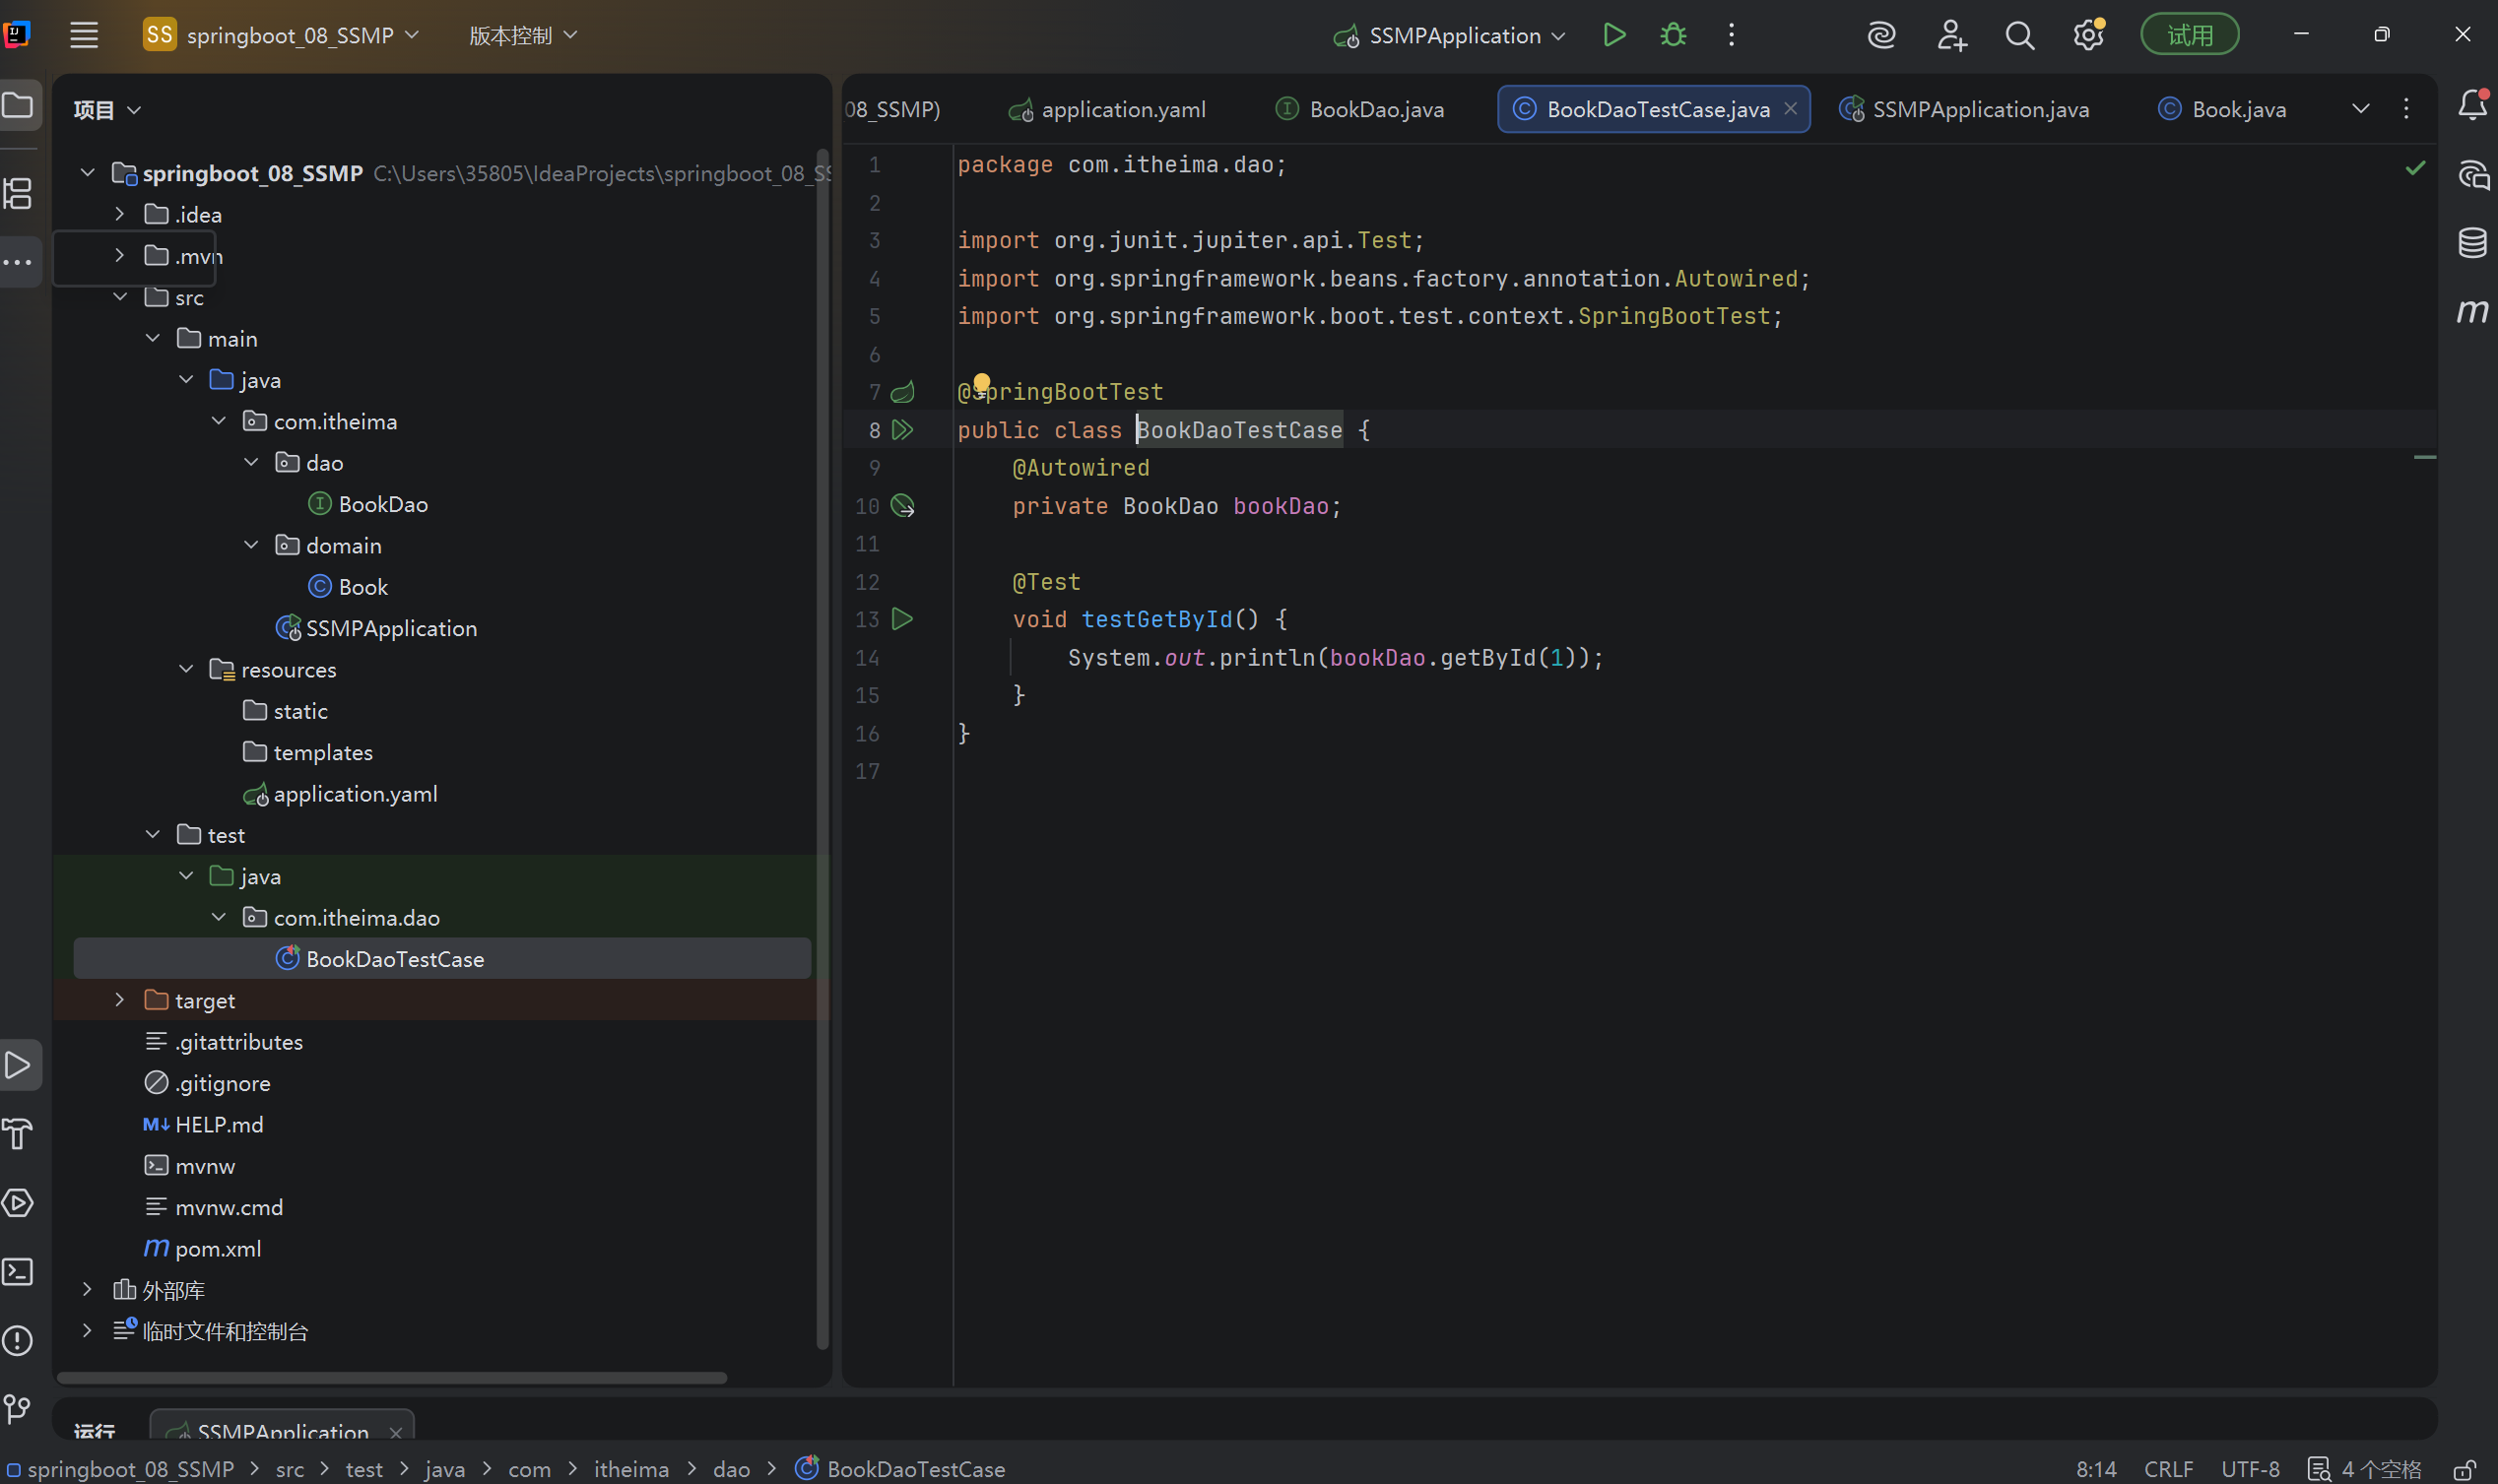
Task: Open the SSMPApplication run configuration dropdown
Action: 1453,36
